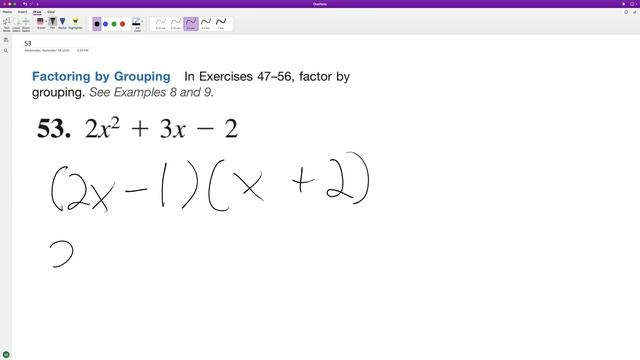Switch to the Insert ribbon tab
Image resolution: width=640 pixels, height=360 pixels.
pos(22,12)
